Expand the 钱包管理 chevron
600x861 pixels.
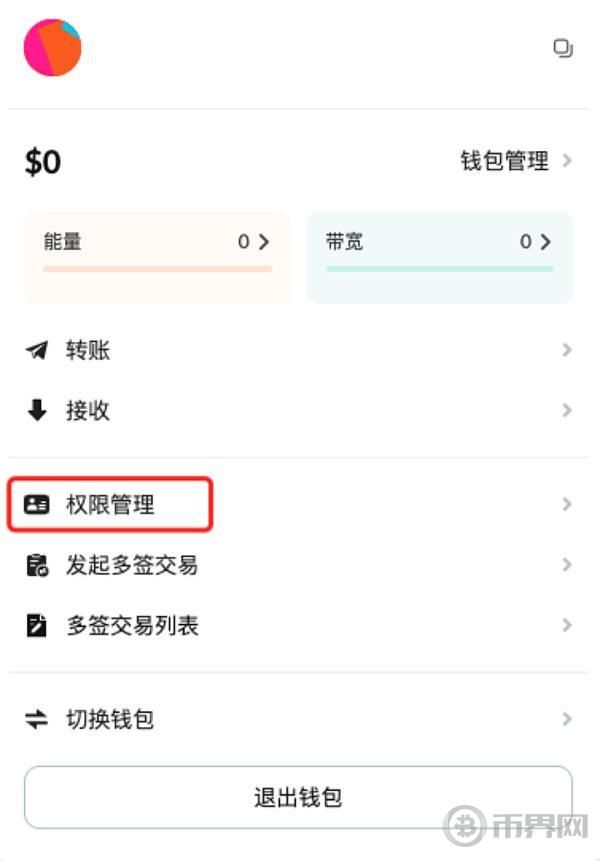tap(567, 161)
